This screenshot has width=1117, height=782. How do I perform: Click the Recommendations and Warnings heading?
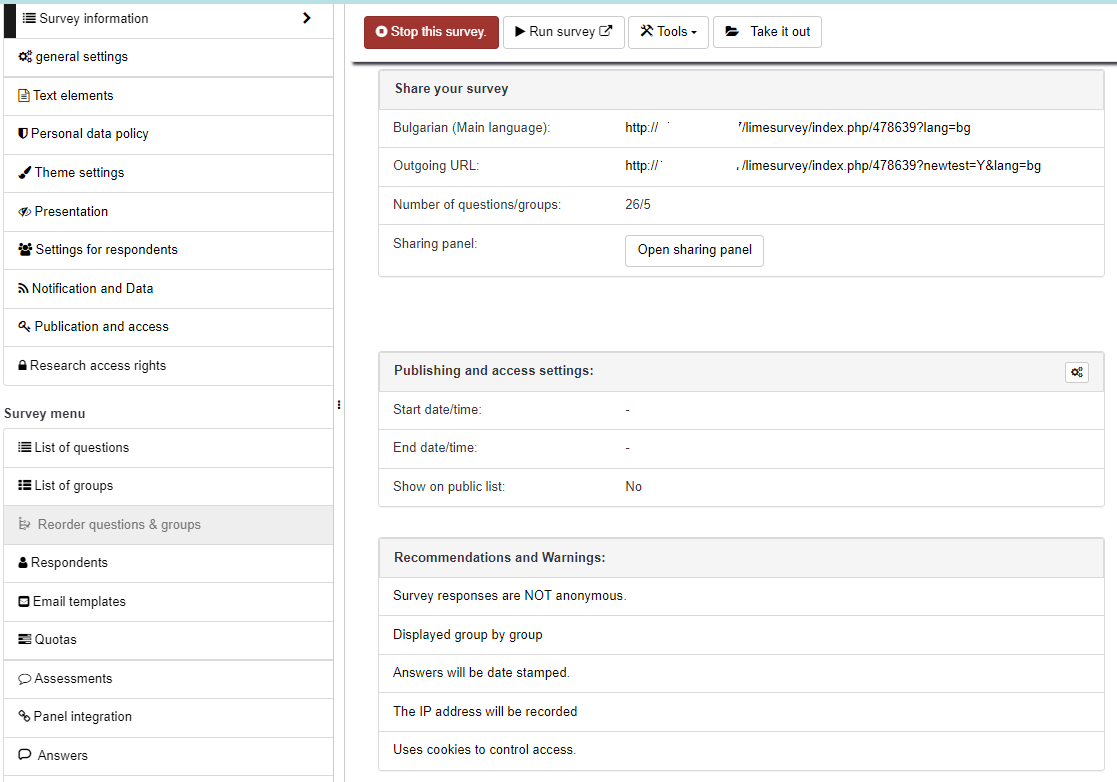[x=499, y=558]
